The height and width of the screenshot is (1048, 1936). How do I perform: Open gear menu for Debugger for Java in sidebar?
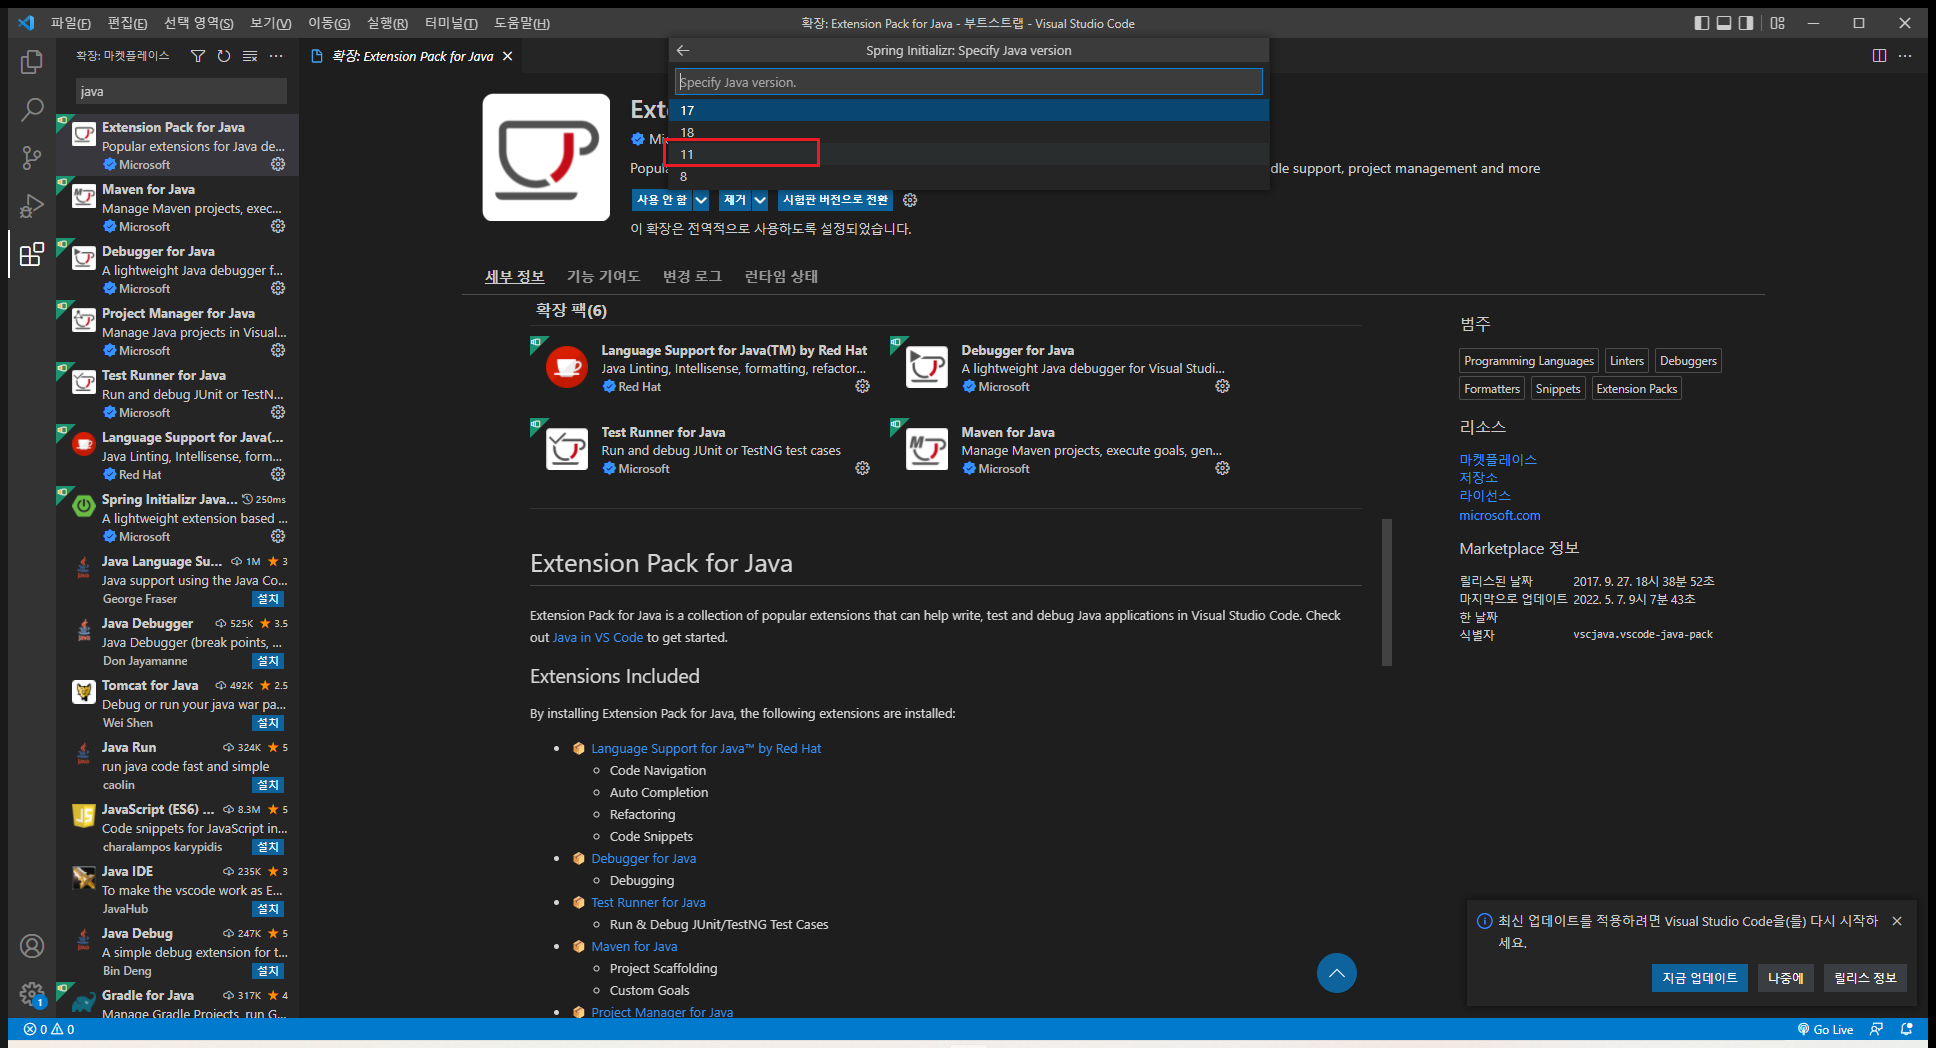tap(278, 288)
